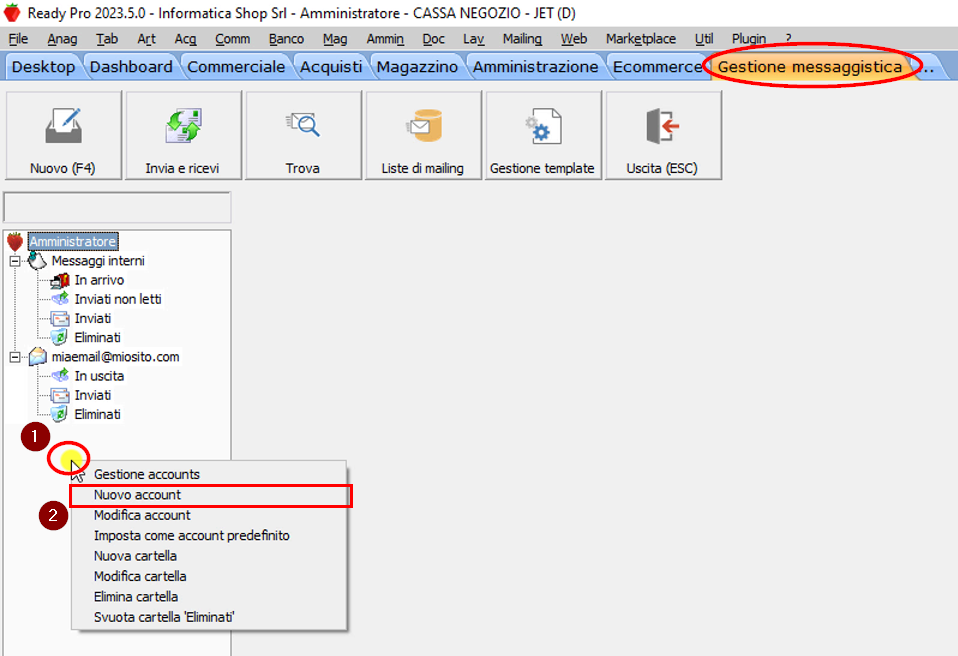Open the ? help menu
Viewport: 958px width, 656px height.
pyautogui.click(x=788, y=39)
